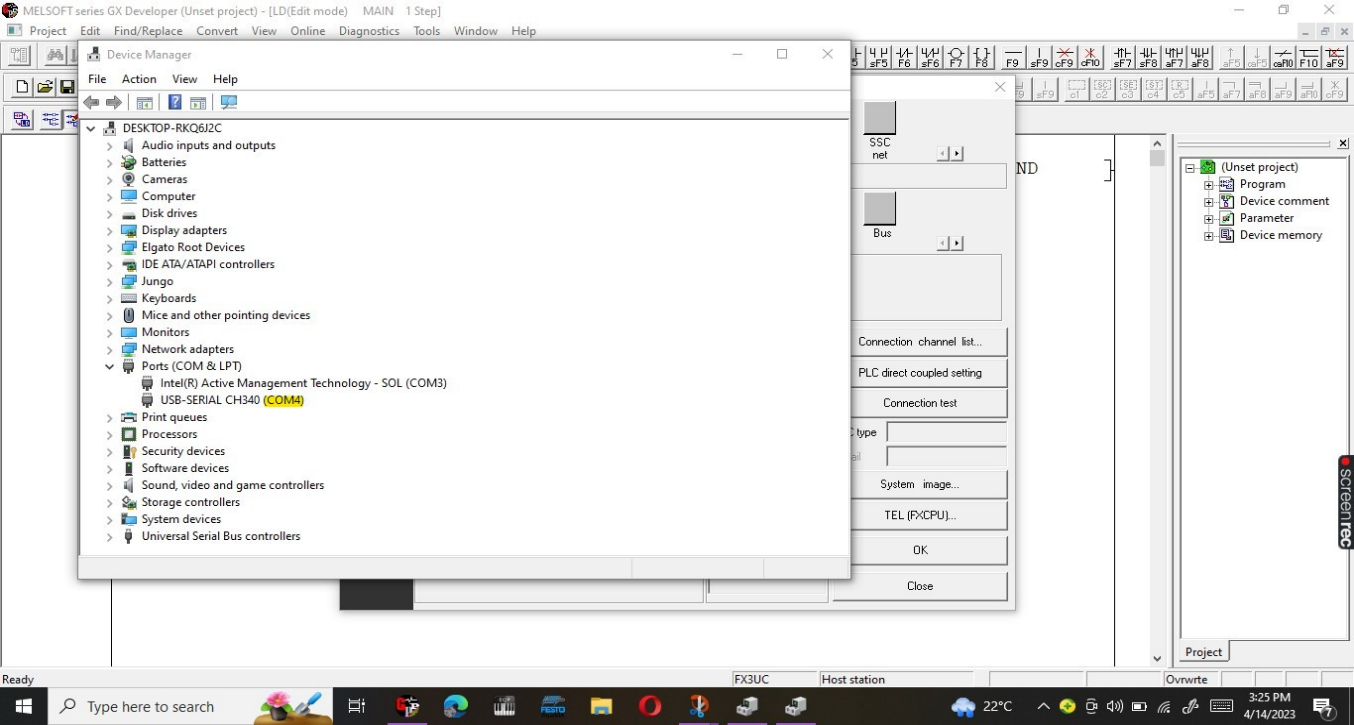Click Scan for hardware changes icon
This screenshot has height=725, width=1354.
pyautogui.click(x=229, y=102)
